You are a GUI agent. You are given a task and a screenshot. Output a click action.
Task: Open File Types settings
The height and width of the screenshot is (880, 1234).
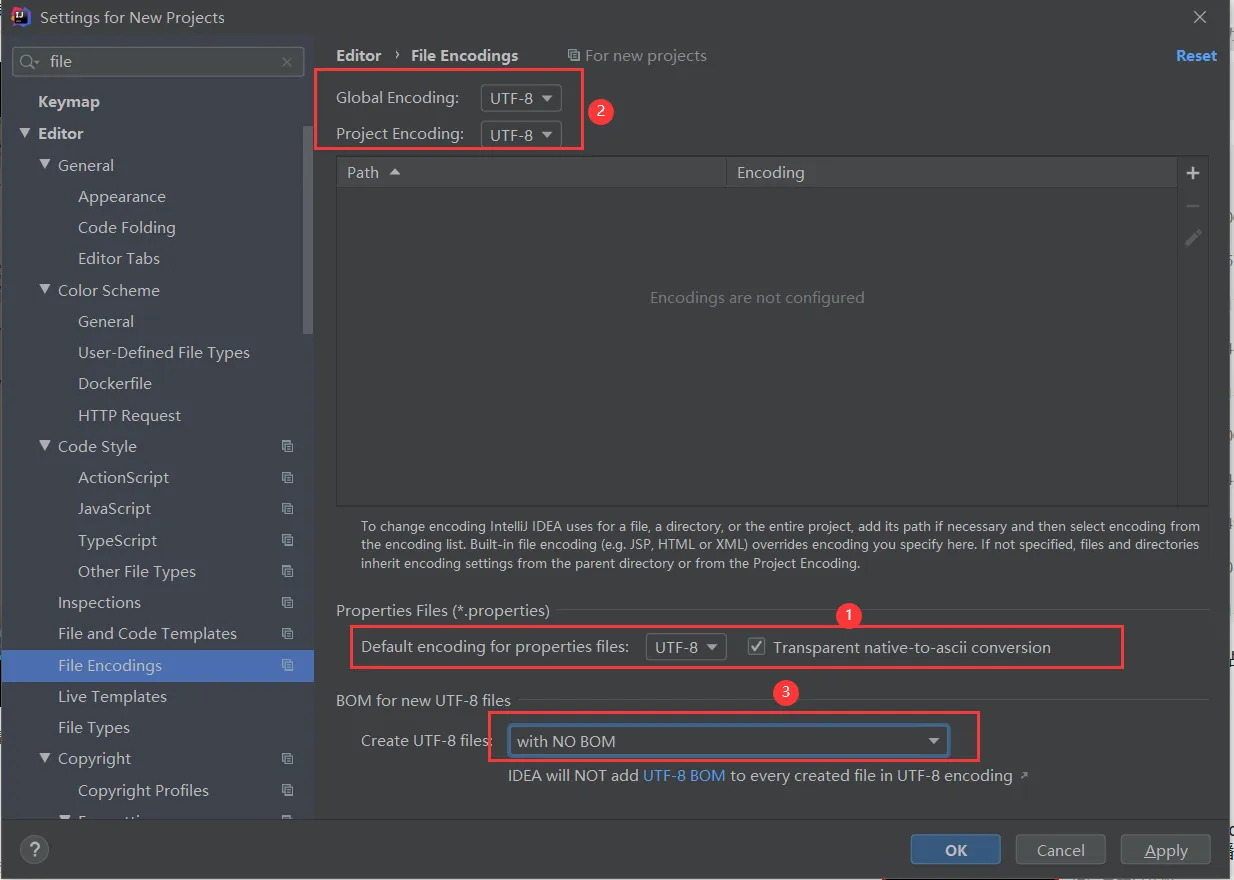94,728
